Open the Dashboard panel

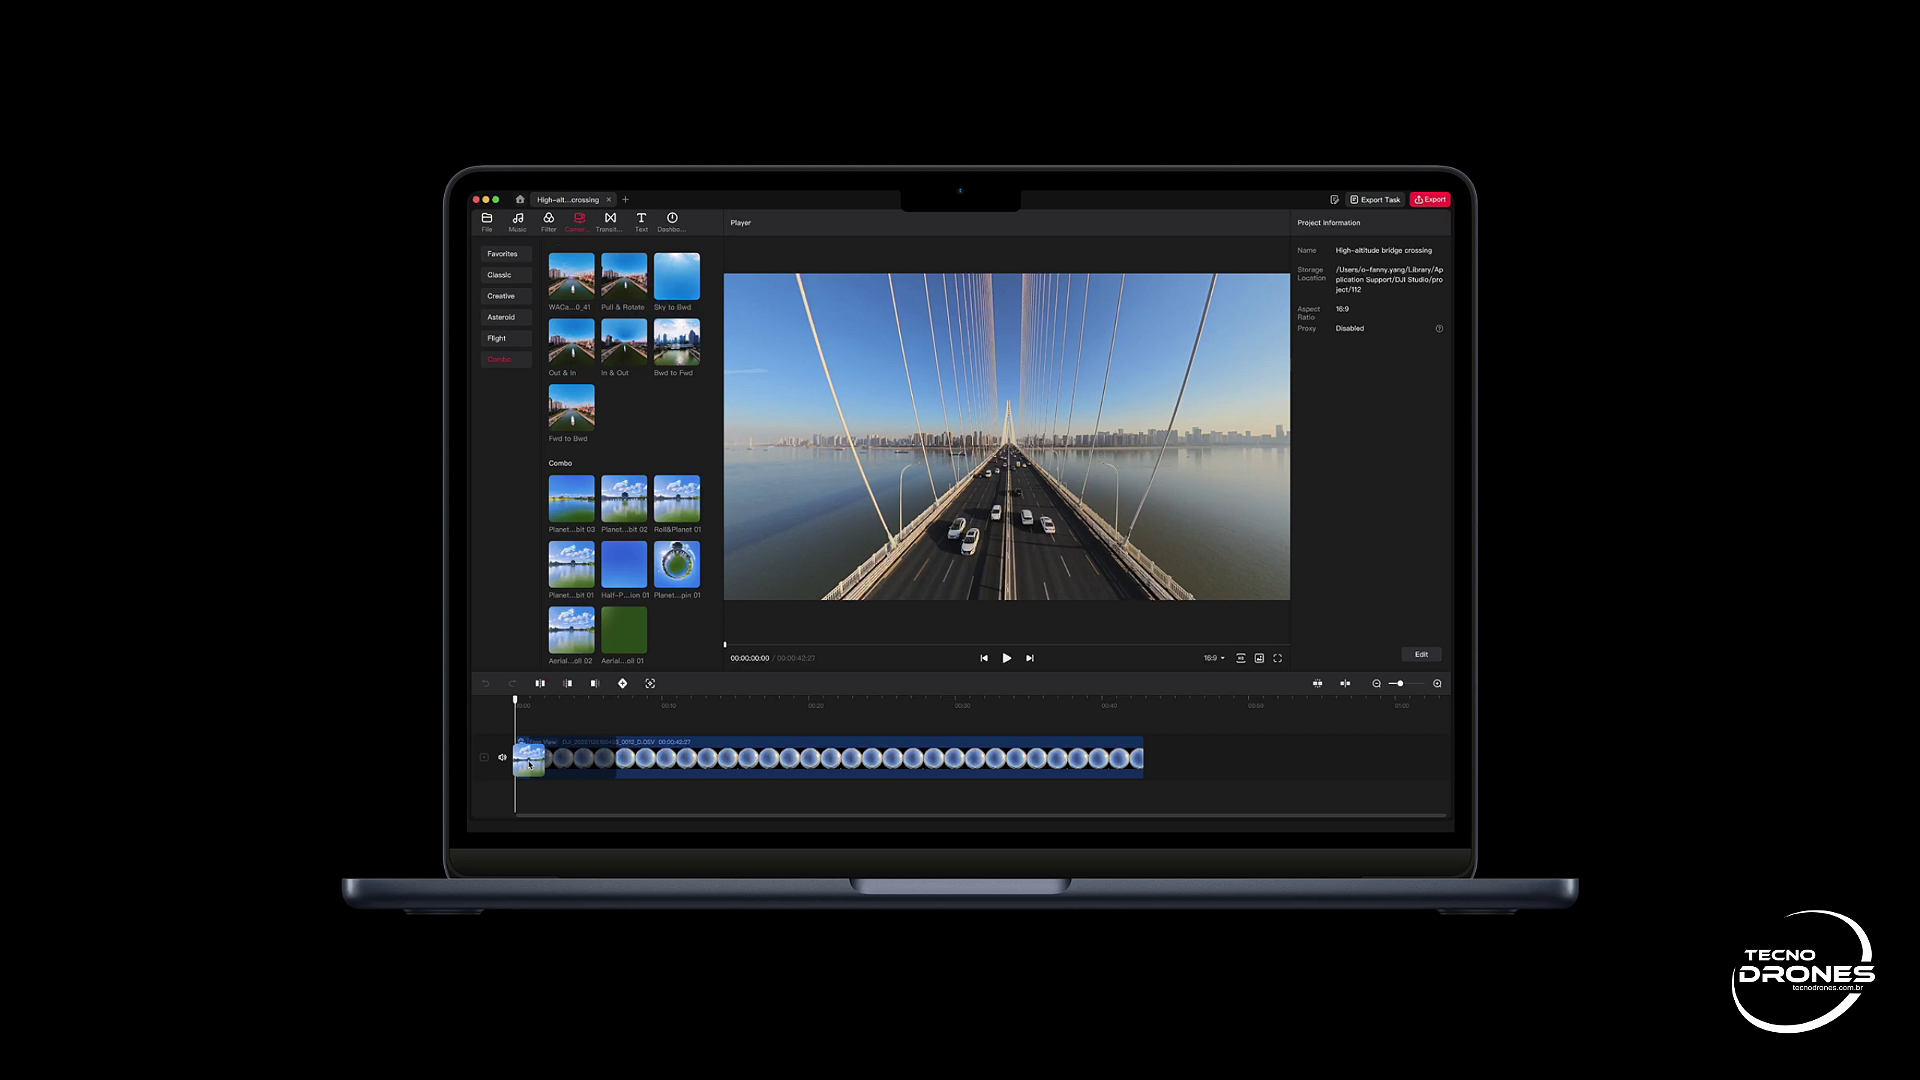coord(672,221)
